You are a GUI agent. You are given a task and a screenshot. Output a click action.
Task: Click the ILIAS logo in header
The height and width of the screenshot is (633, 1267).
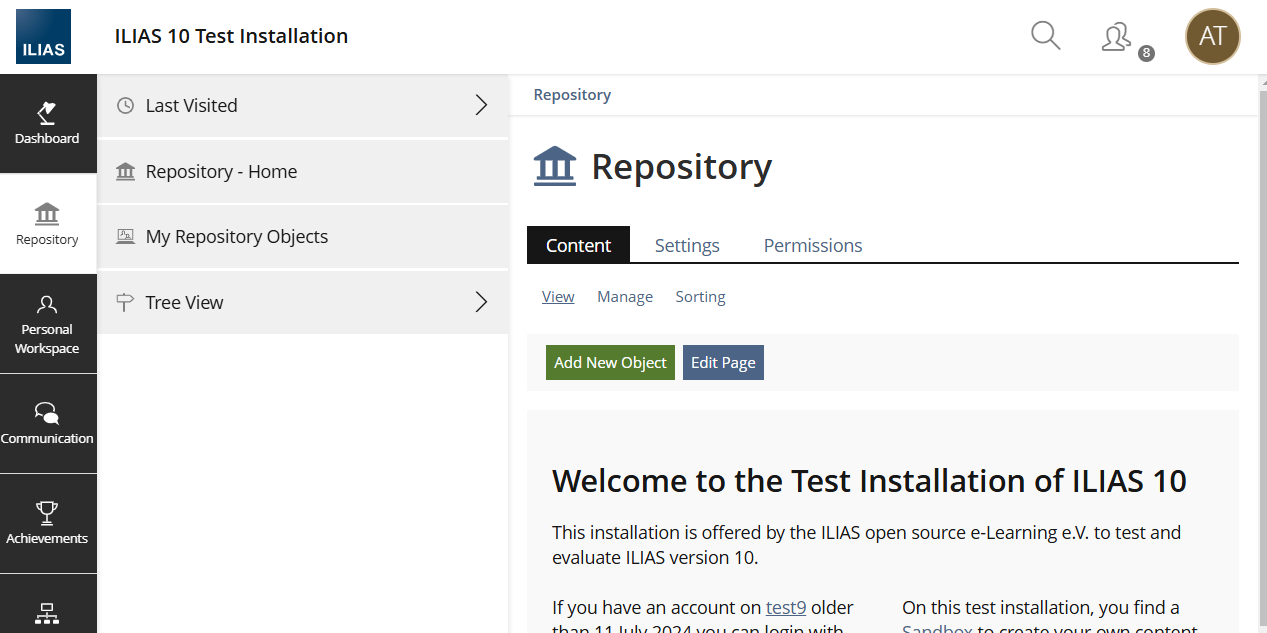43,37
